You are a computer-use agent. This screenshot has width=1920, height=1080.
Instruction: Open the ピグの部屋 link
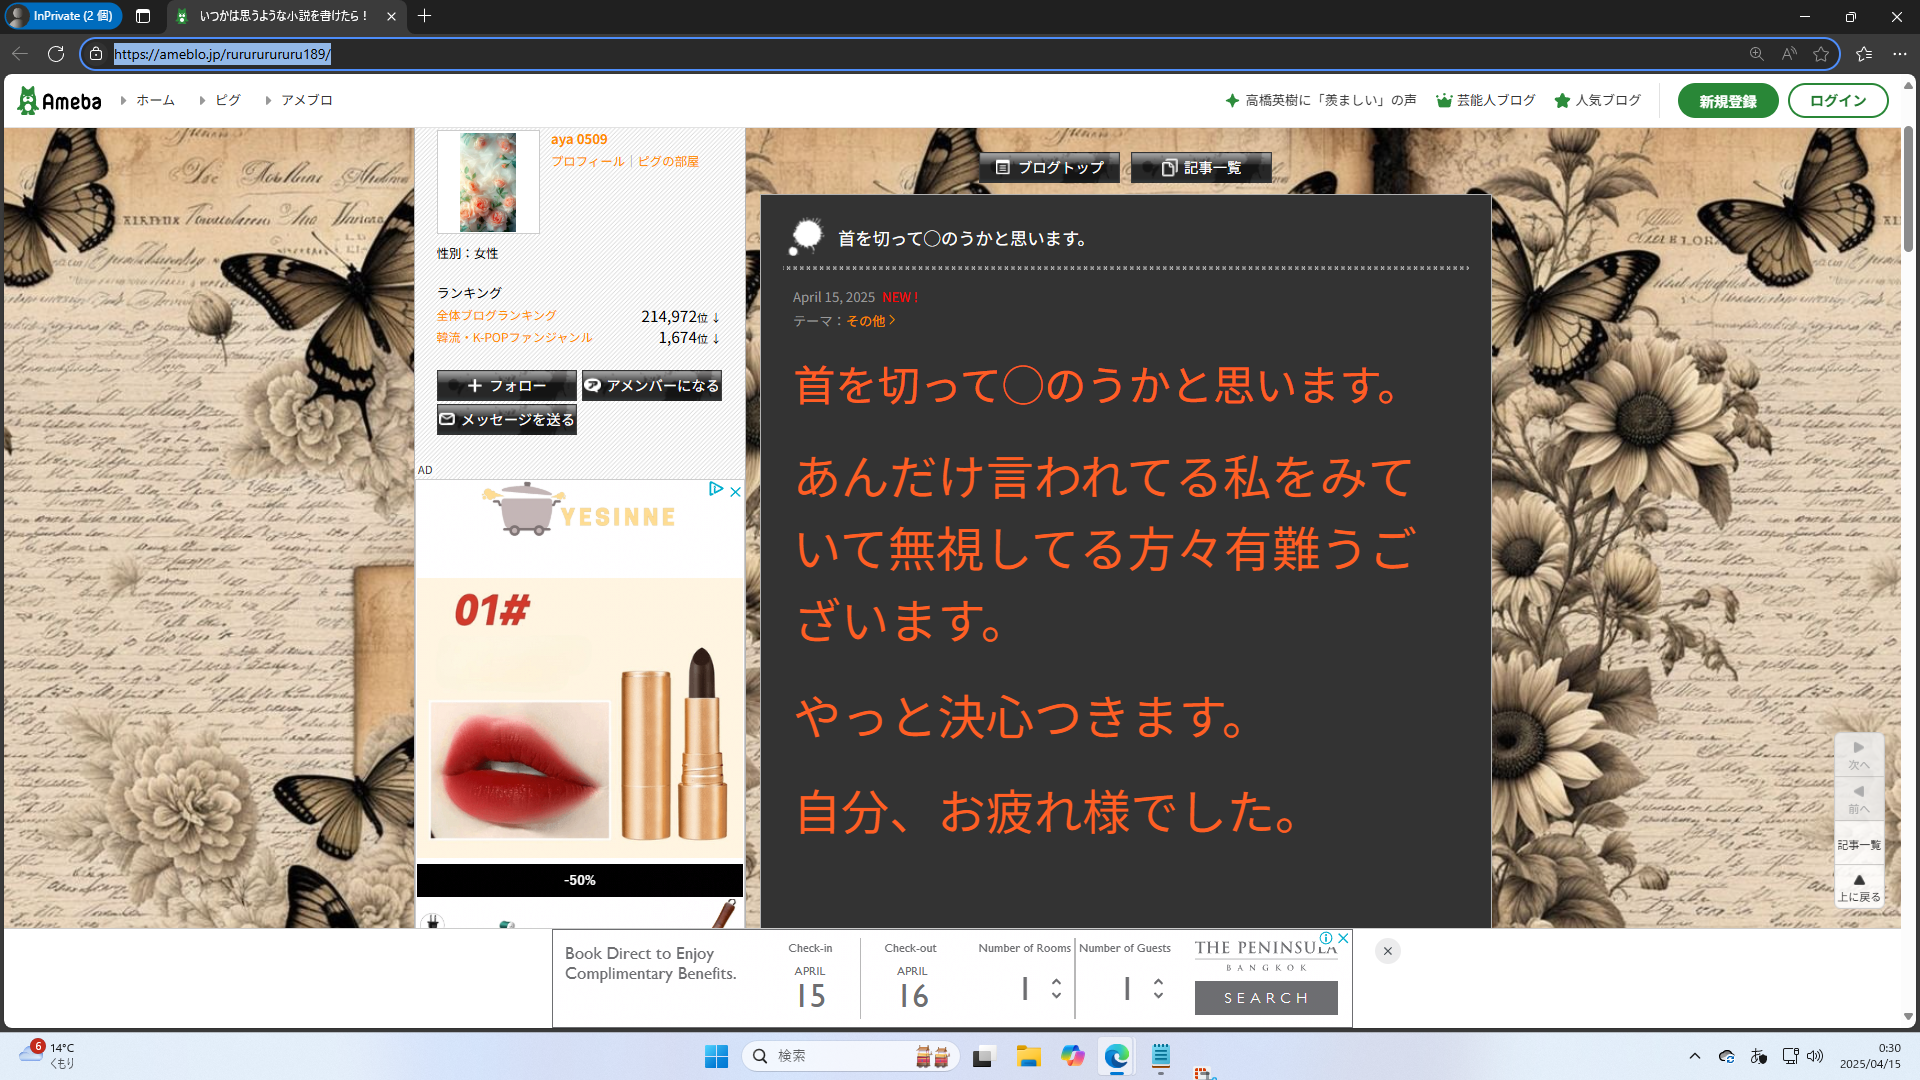668,161
